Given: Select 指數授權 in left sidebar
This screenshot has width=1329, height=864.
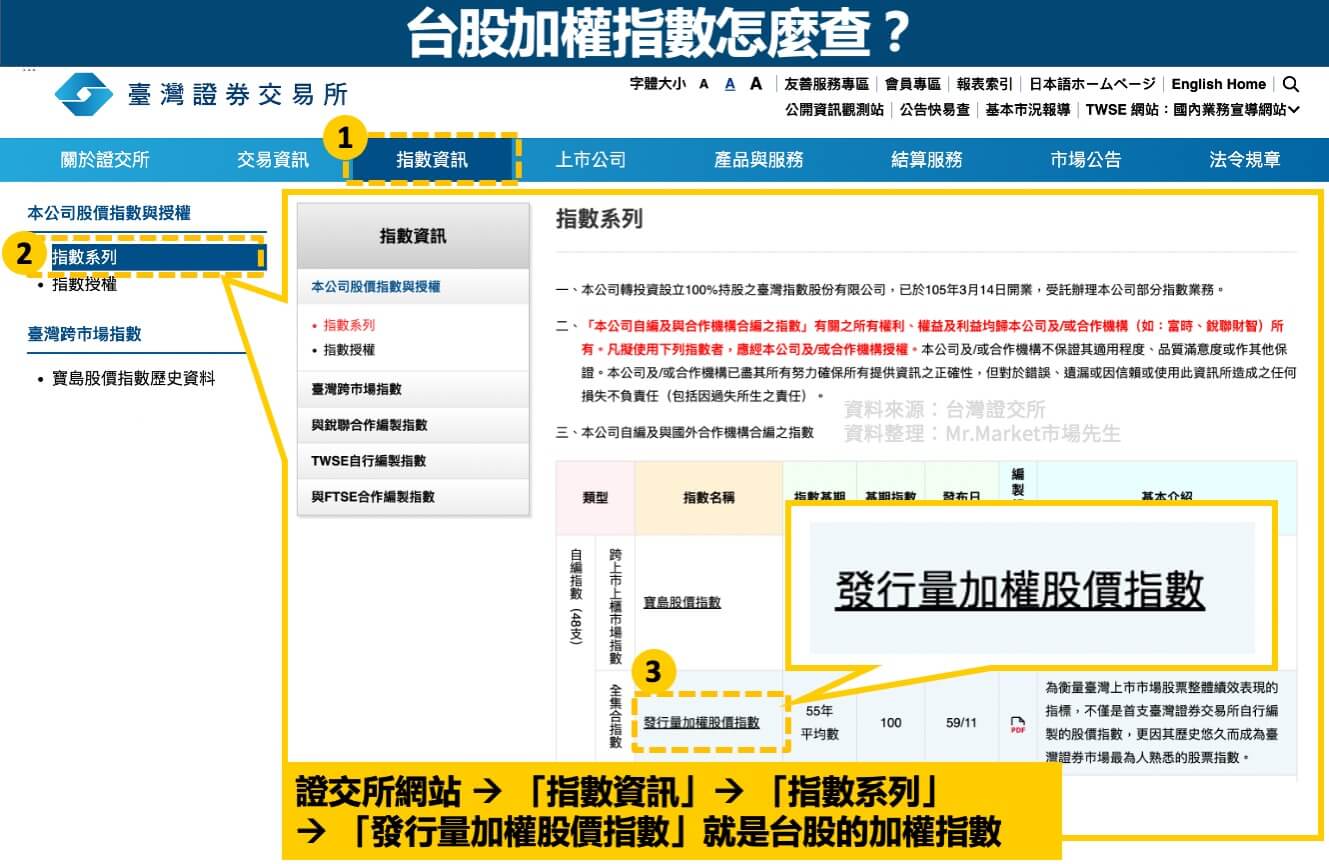Looking at the screenshot, I should click(x=84, y=284).
